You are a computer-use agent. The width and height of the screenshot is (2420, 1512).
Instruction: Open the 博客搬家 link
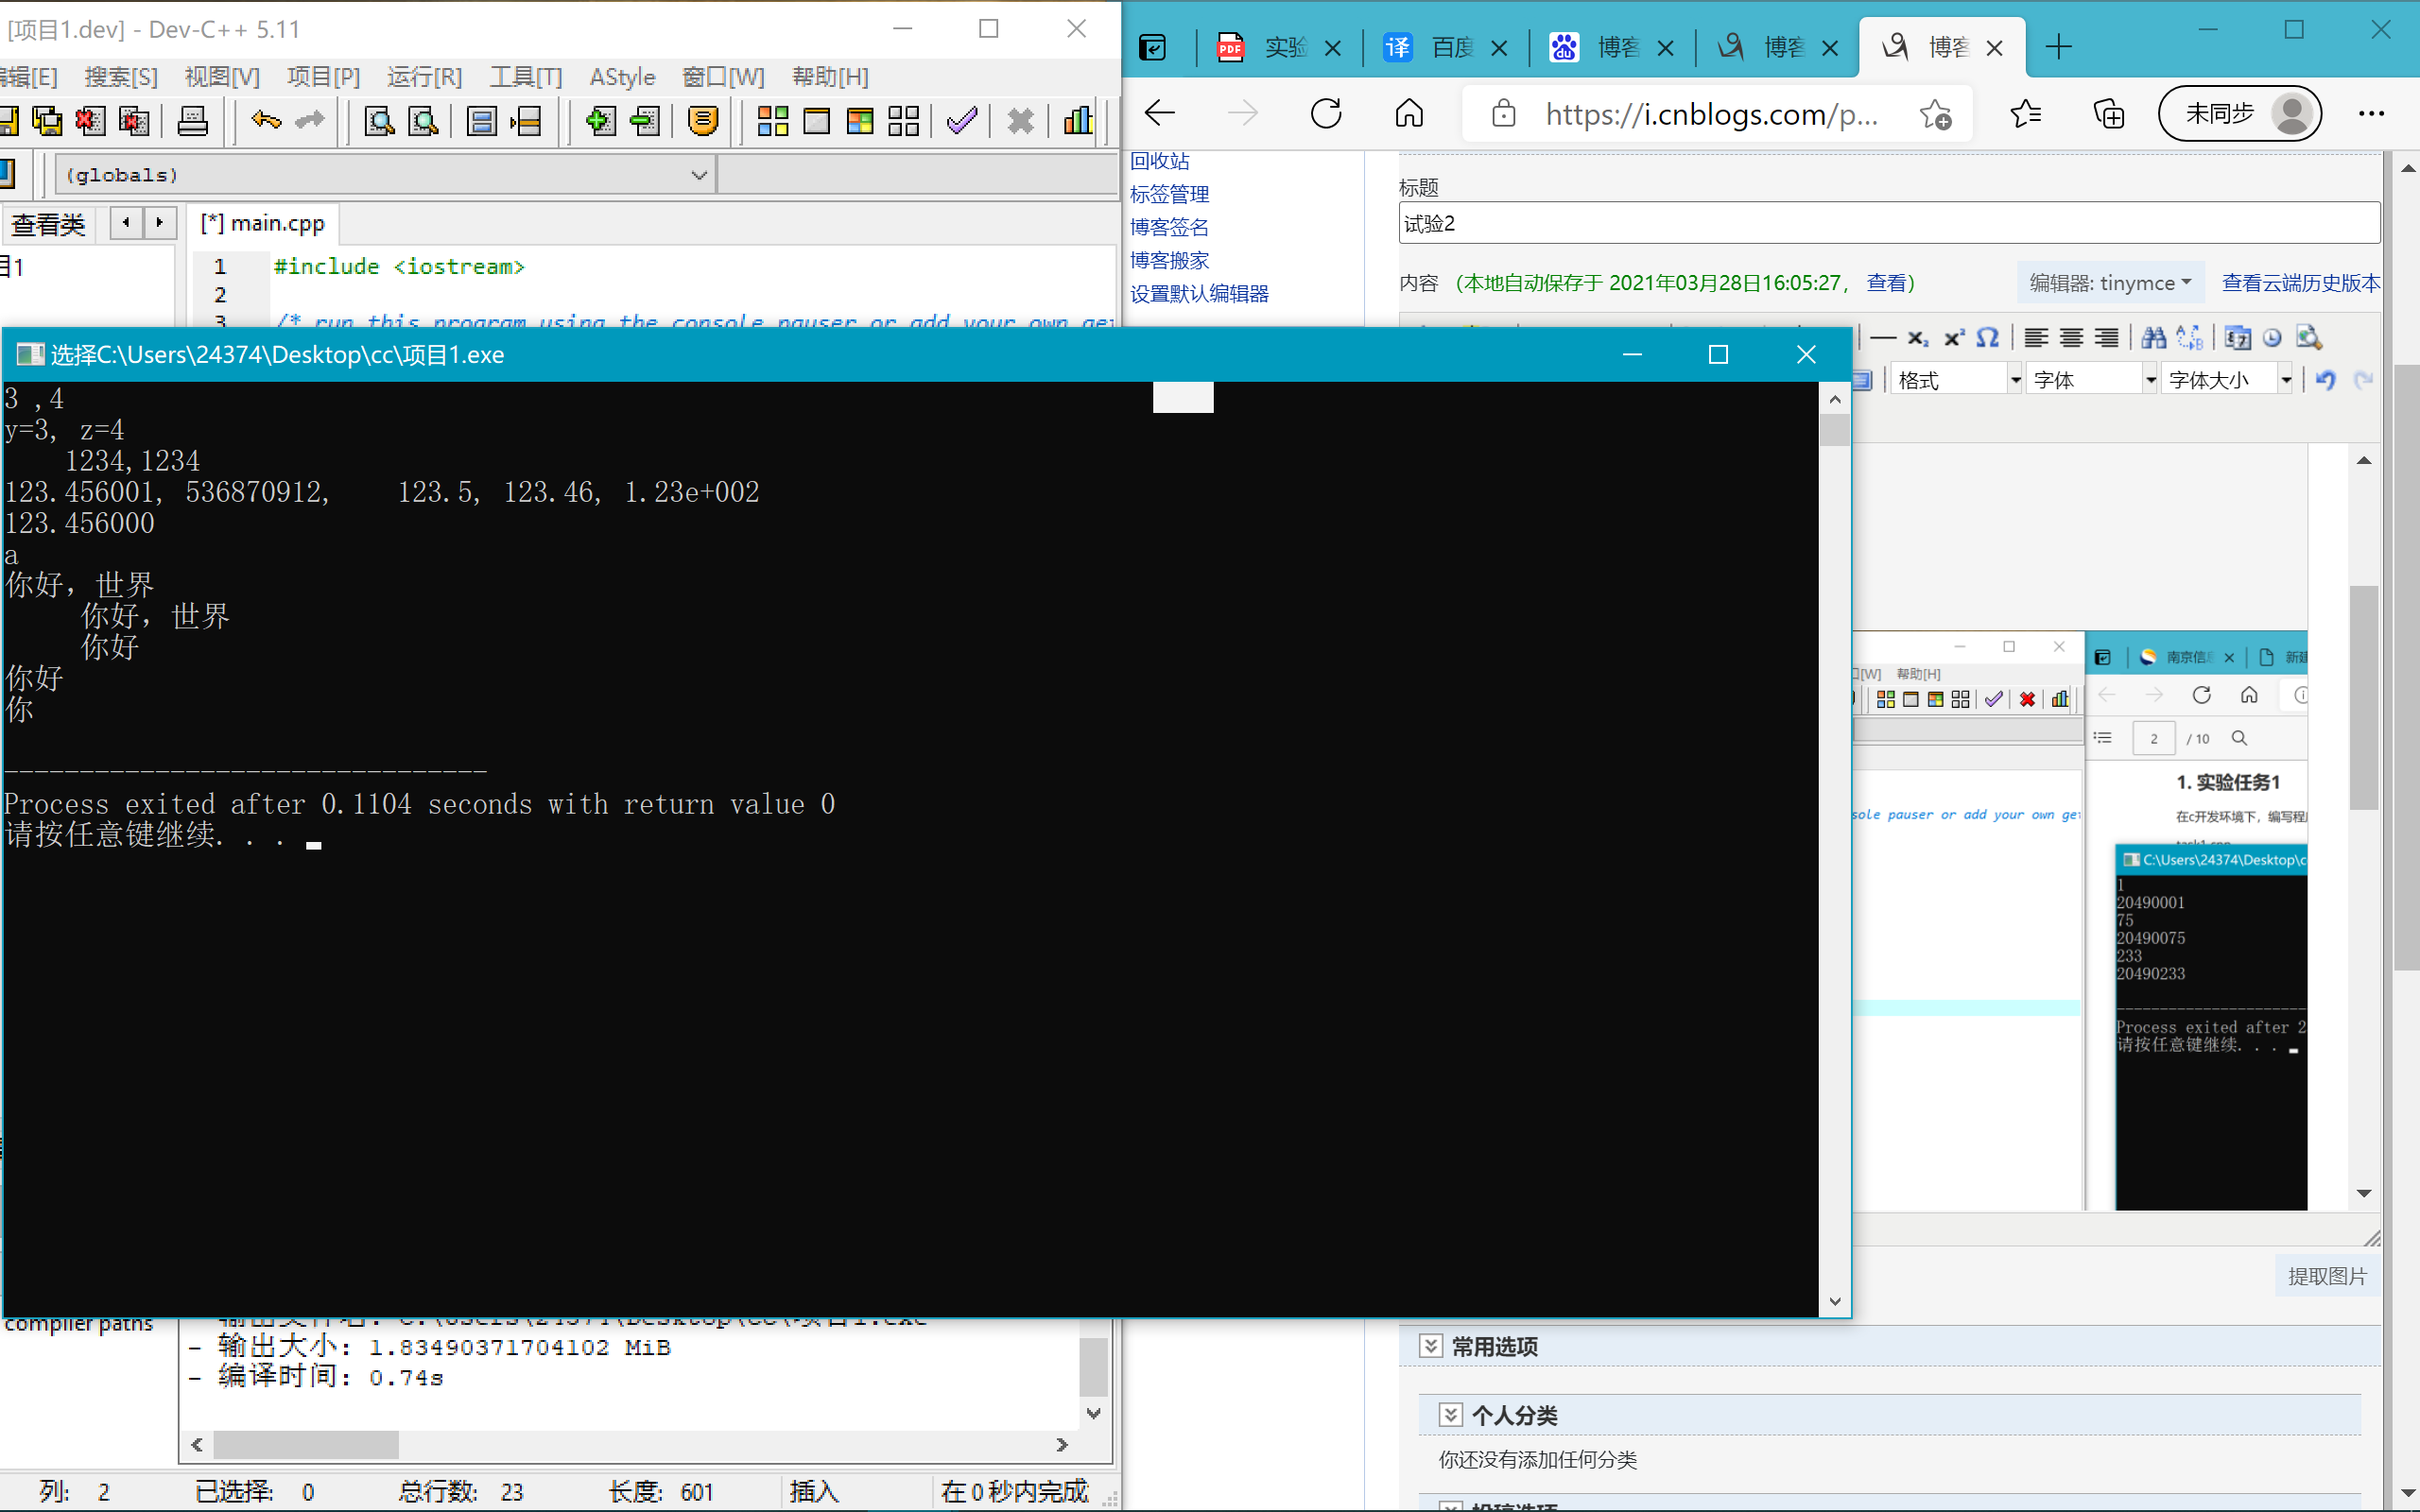(1169, 261)
